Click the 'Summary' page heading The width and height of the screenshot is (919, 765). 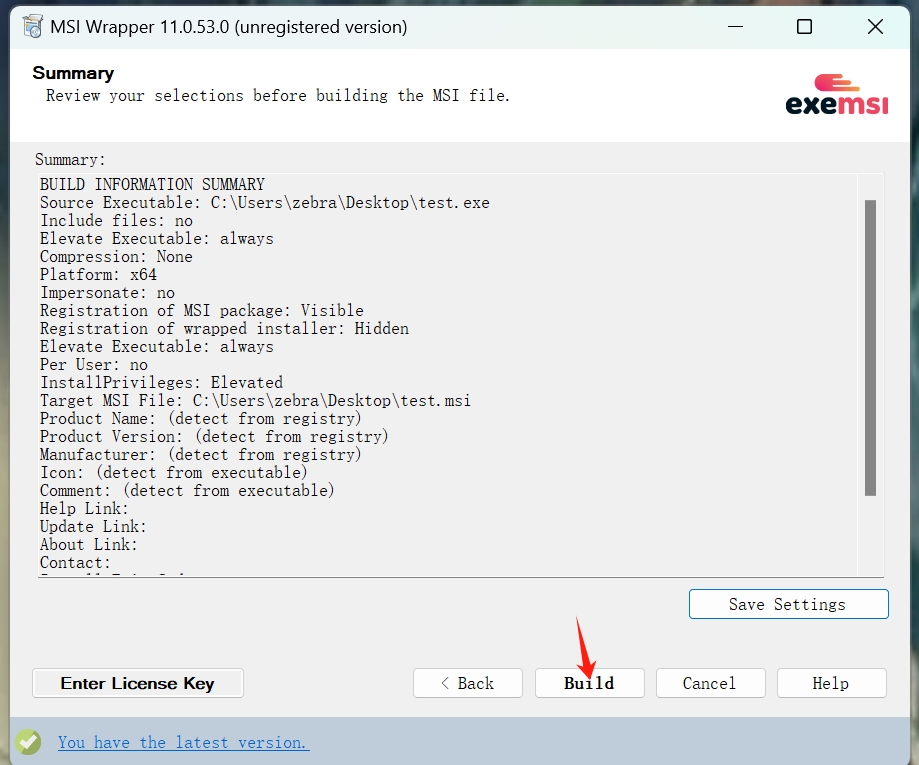(x=73, y=73)
